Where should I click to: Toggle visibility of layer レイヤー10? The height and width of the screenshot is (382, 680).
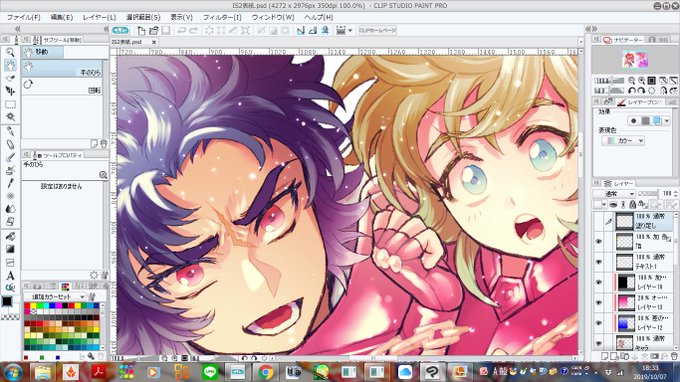599,282
